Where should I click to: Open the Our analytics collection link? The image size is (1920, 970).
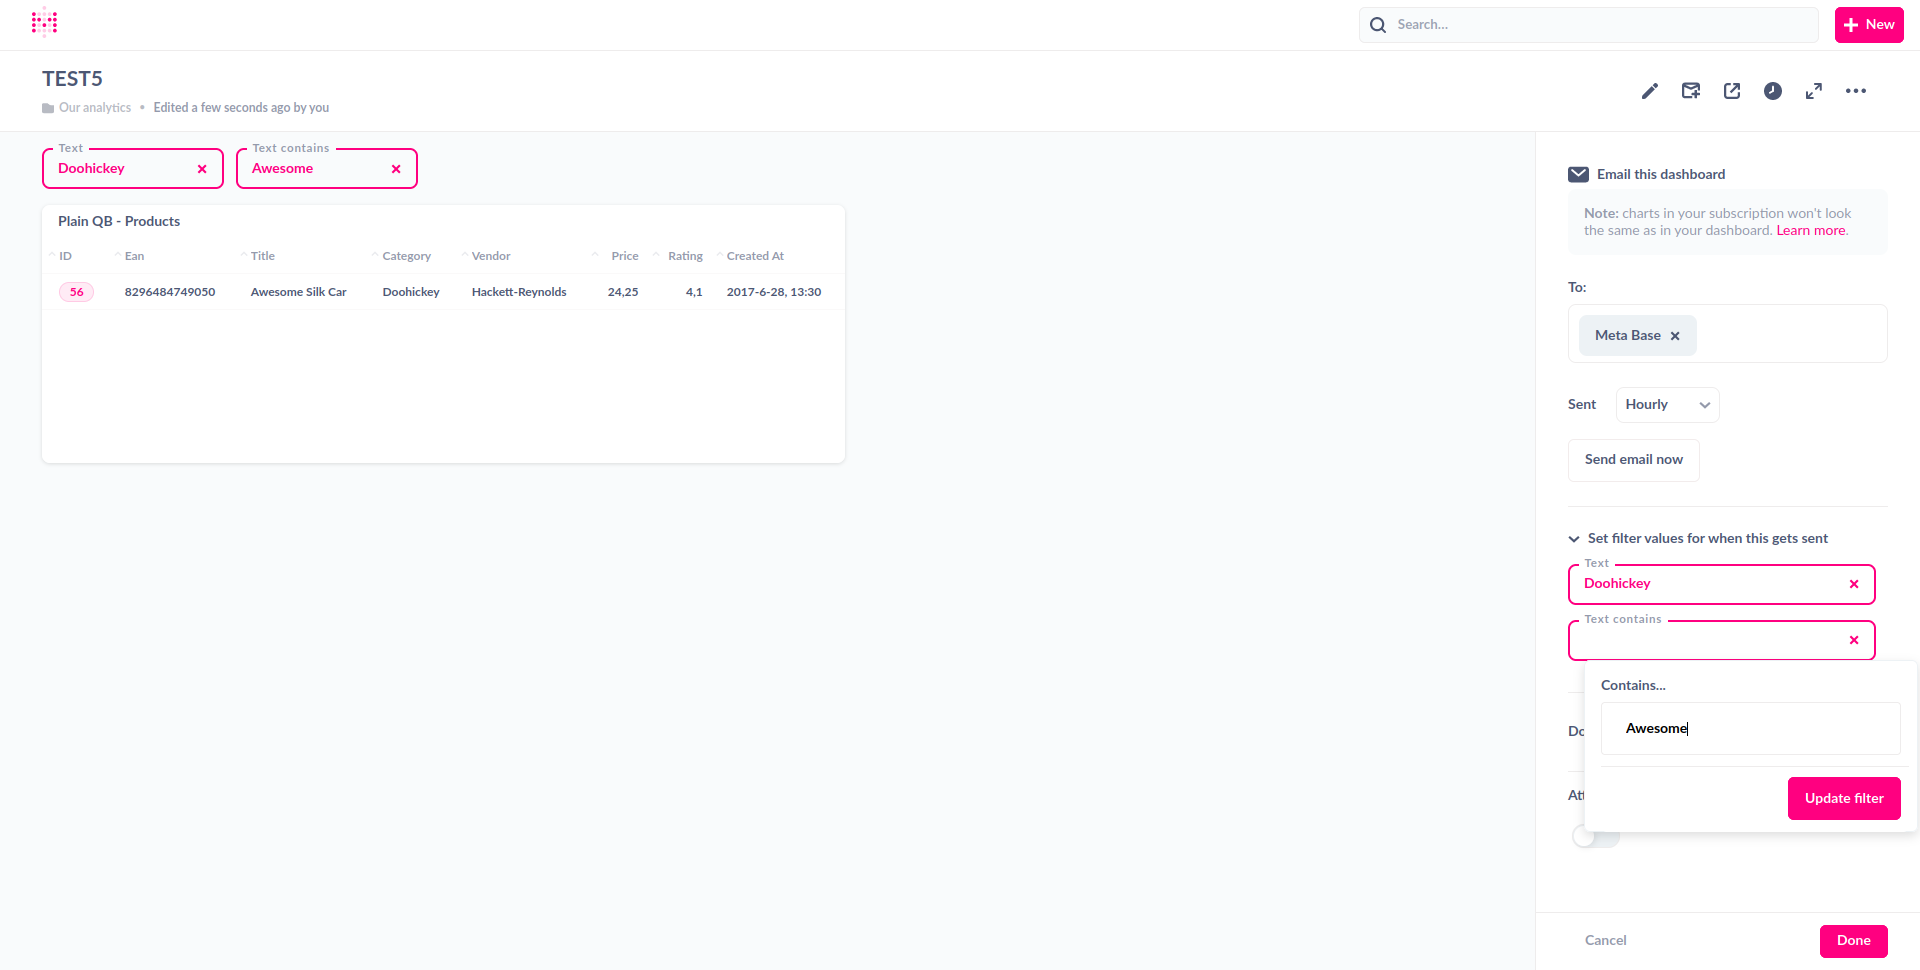pos(95,108)
